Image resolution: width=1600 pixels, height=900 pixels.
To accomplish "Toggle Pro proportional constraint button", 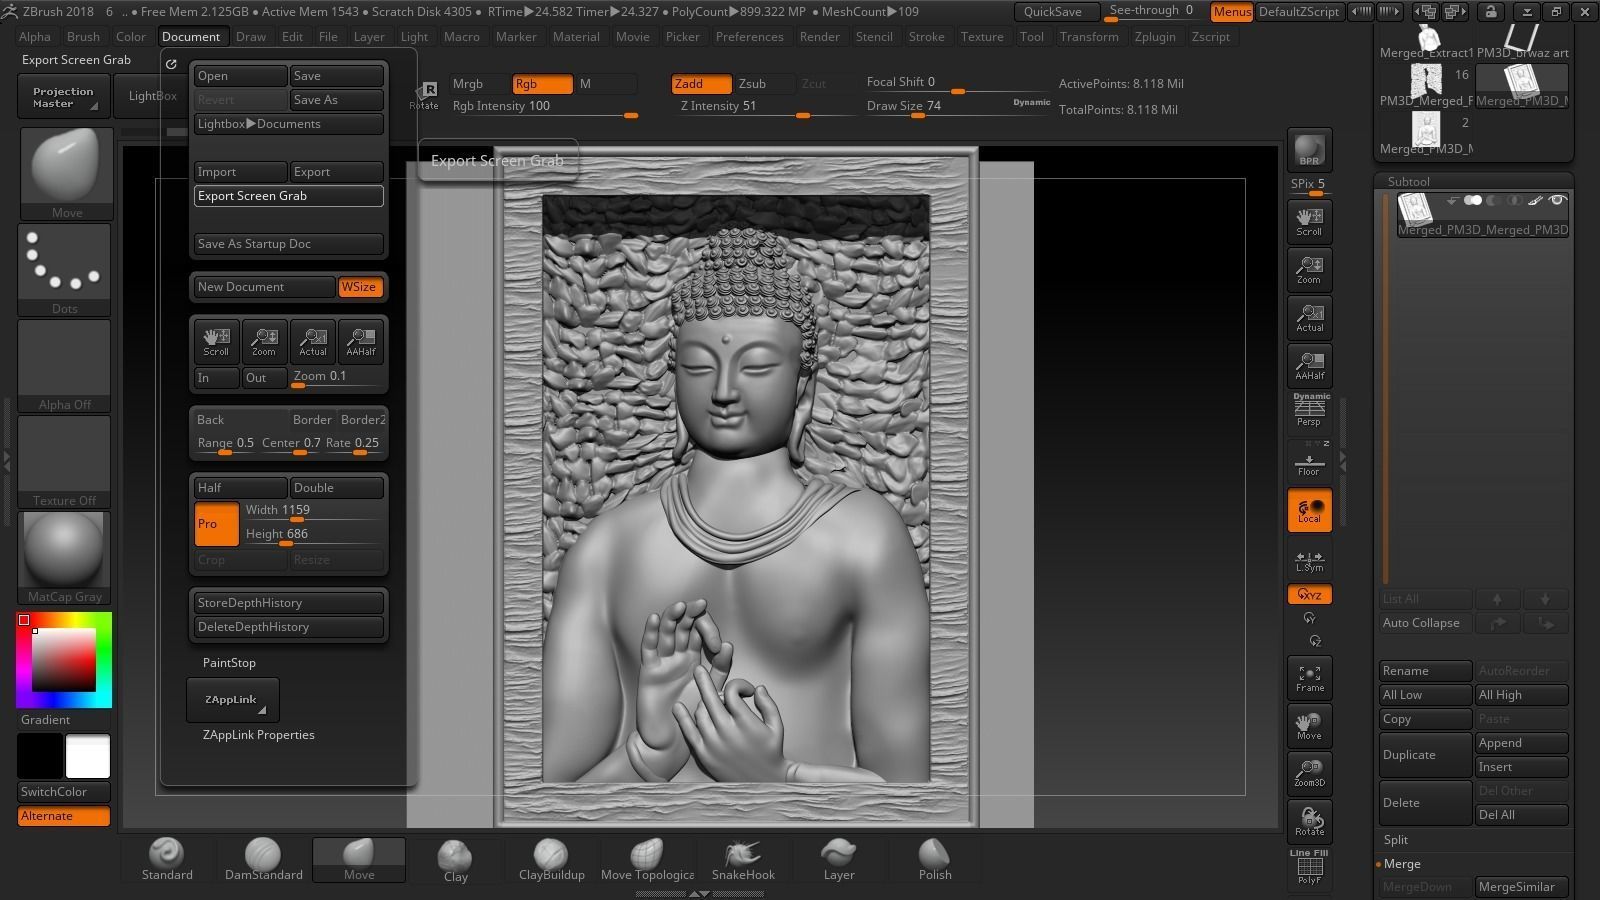I will [x=217, y=523].
